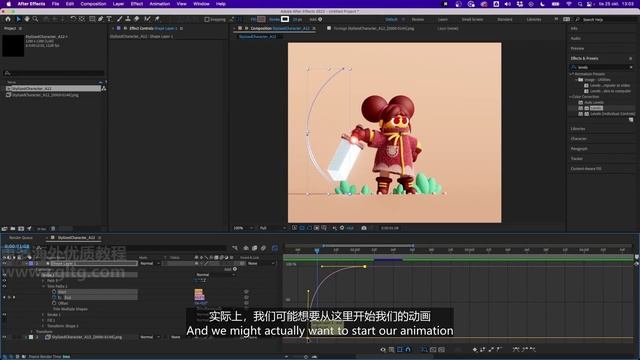The width and height of the screenshot is (640, 360).
Task: Open the Libraries workspace
Action: pyautogui.click(x=534, y=19)
